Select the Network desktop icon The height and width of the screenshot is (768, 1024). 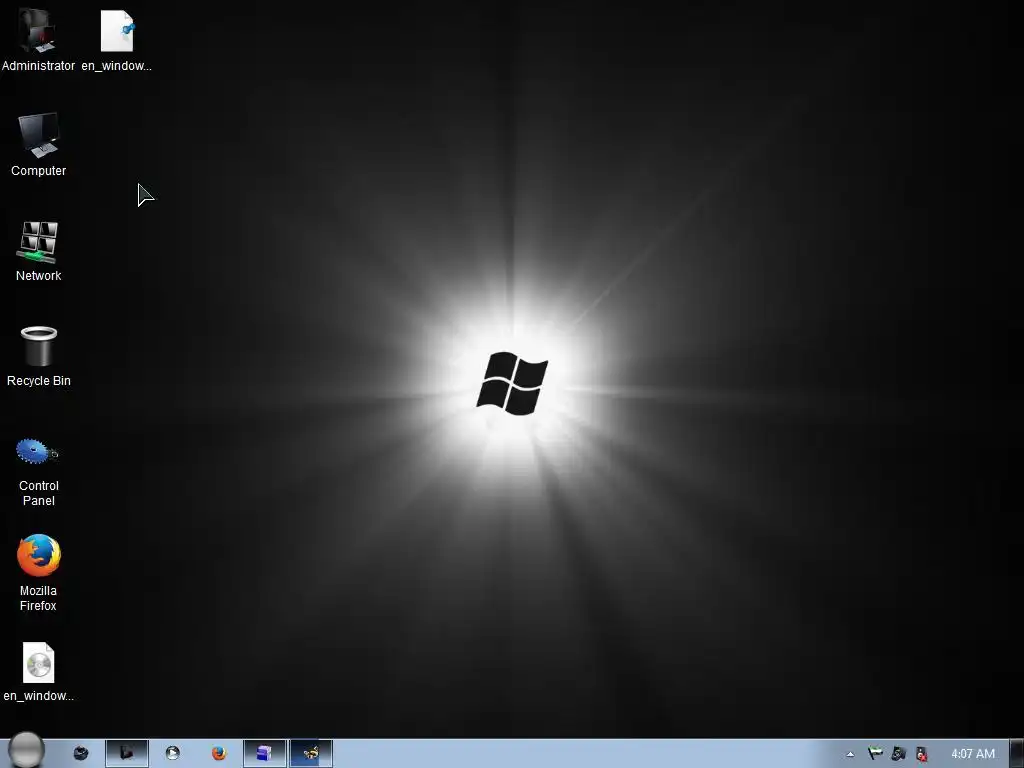pos(39,251)
